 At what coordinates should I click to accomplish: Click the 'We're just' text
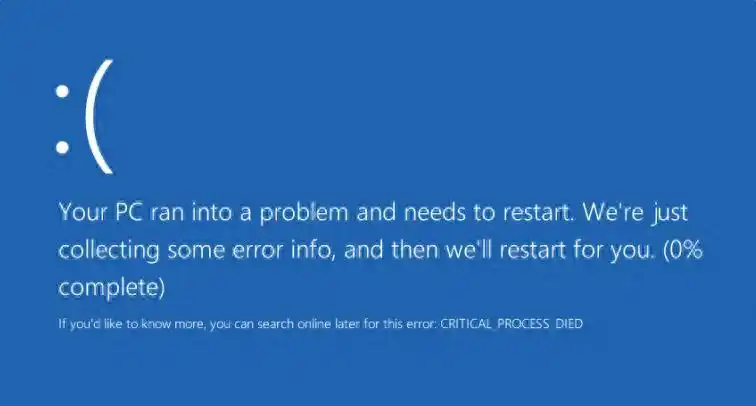click(635, 213)
